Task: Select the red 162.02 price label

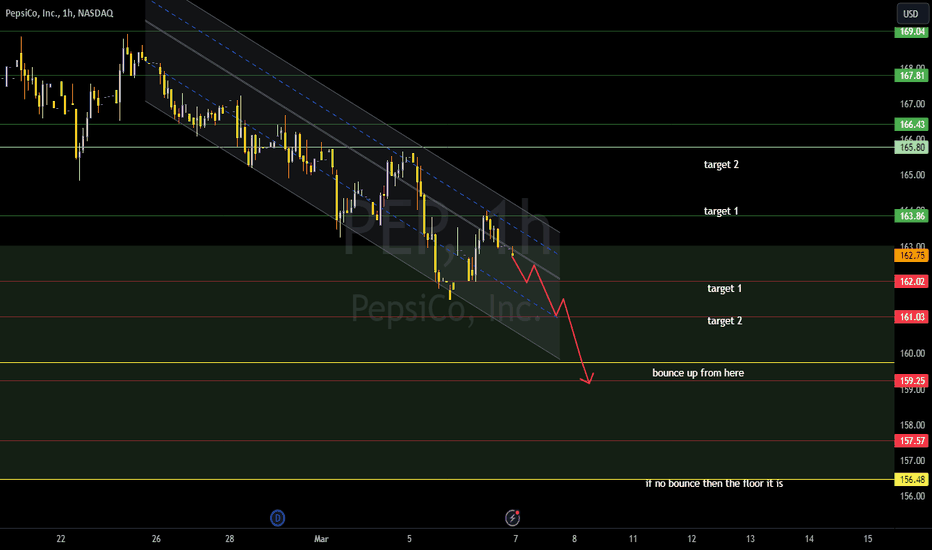Action: coord(911,281)
